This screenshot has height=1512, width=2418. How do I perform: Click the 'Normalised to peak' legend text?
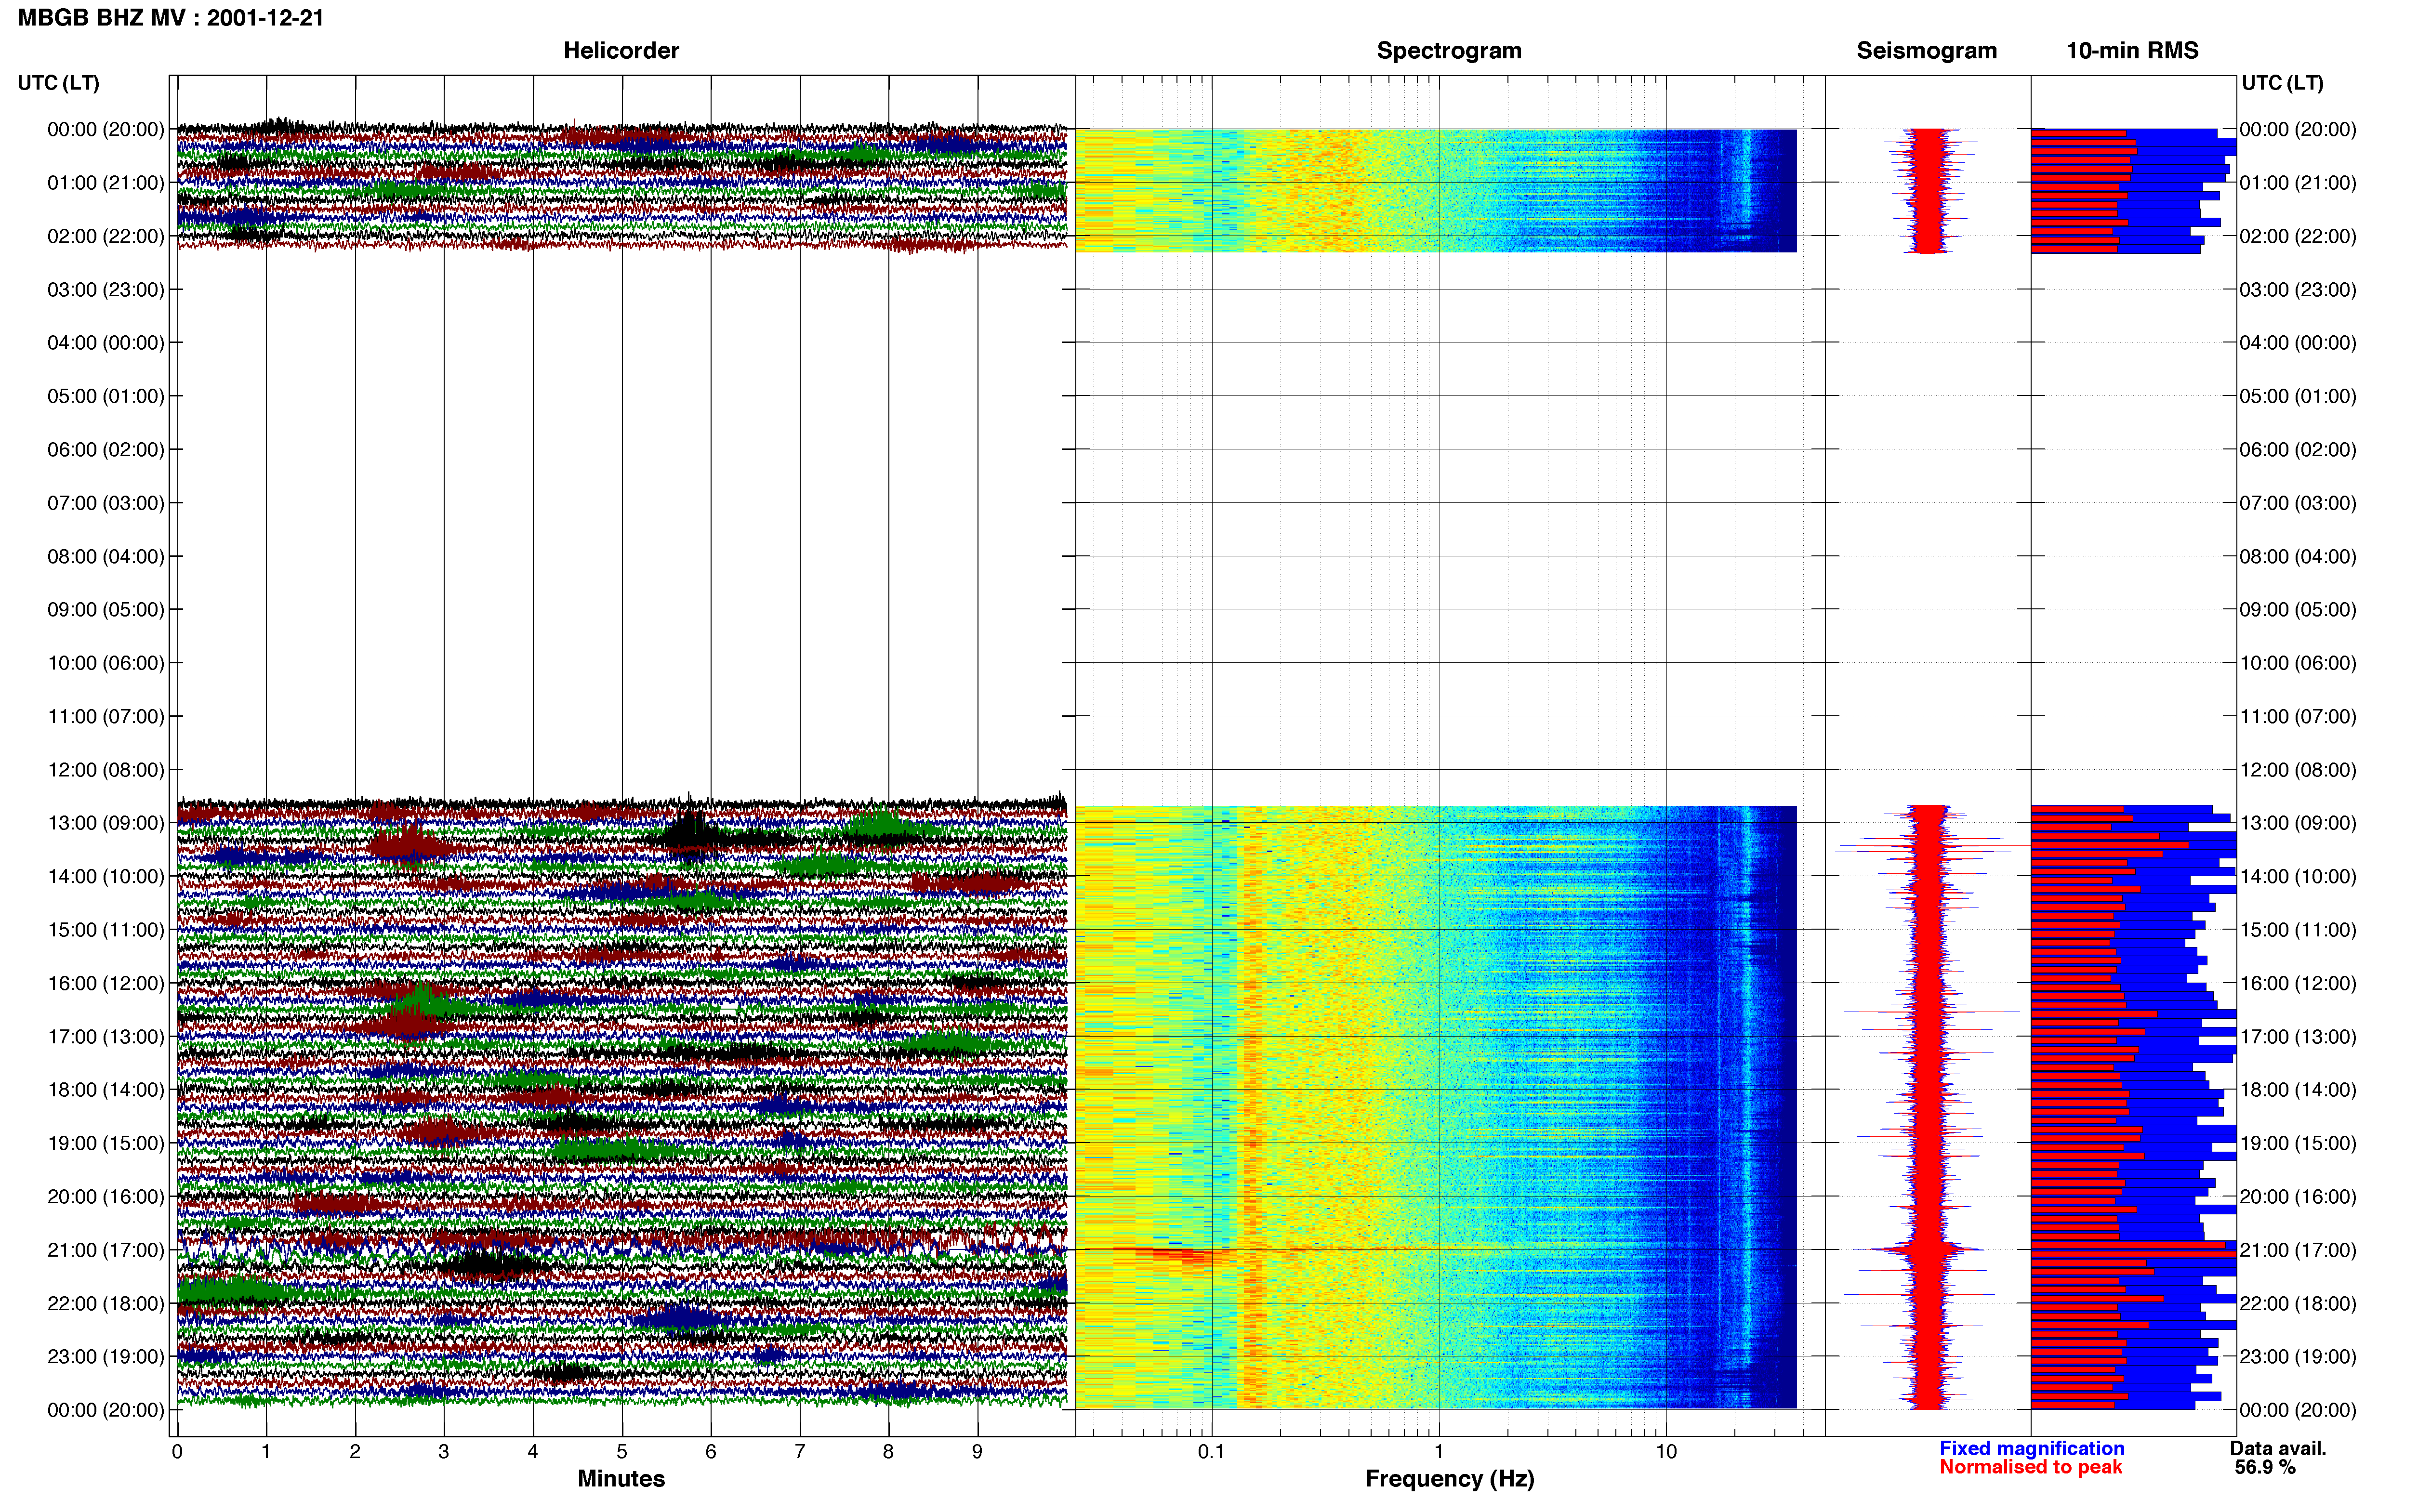[x=2030, y=1467]
